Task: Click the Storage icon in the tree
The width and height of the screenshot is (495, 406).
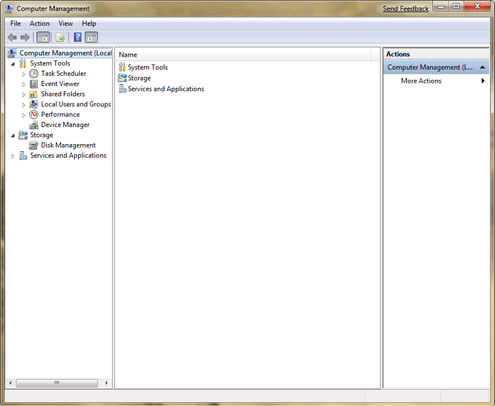Action: click(23, 135)
